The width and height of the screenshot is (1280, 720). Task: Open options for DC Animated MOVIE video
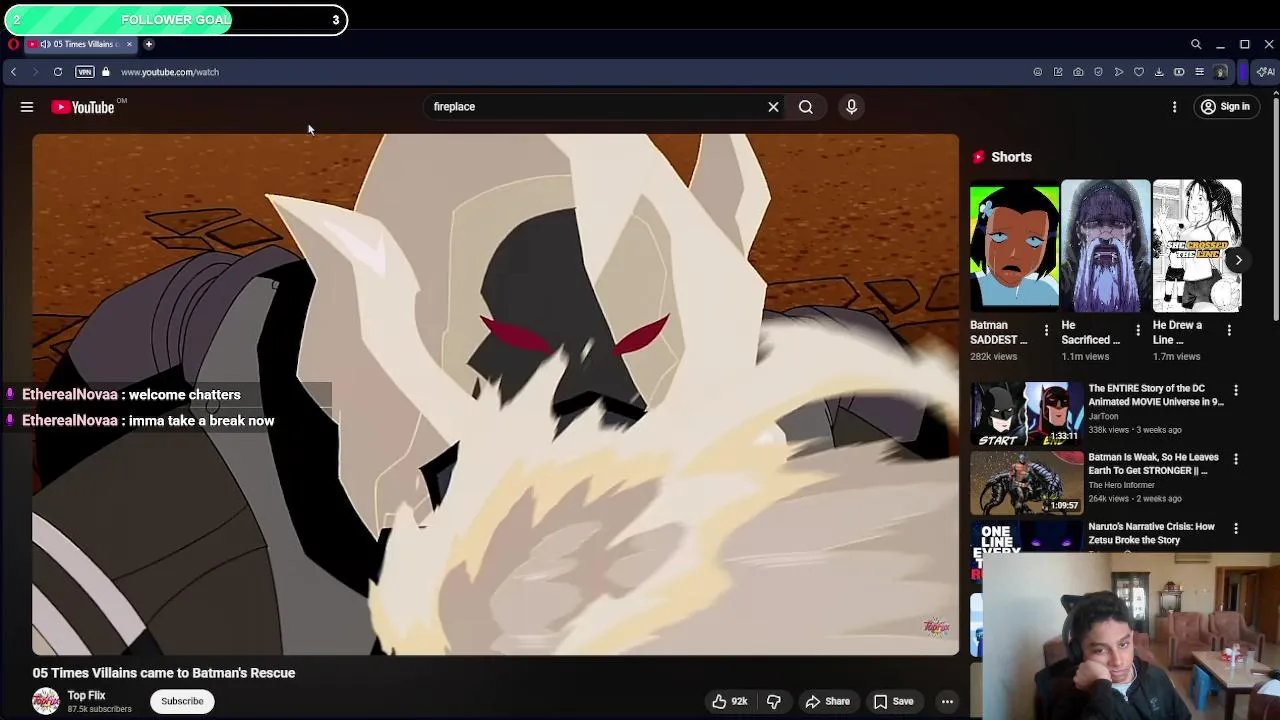click(x=1236, y=390)
